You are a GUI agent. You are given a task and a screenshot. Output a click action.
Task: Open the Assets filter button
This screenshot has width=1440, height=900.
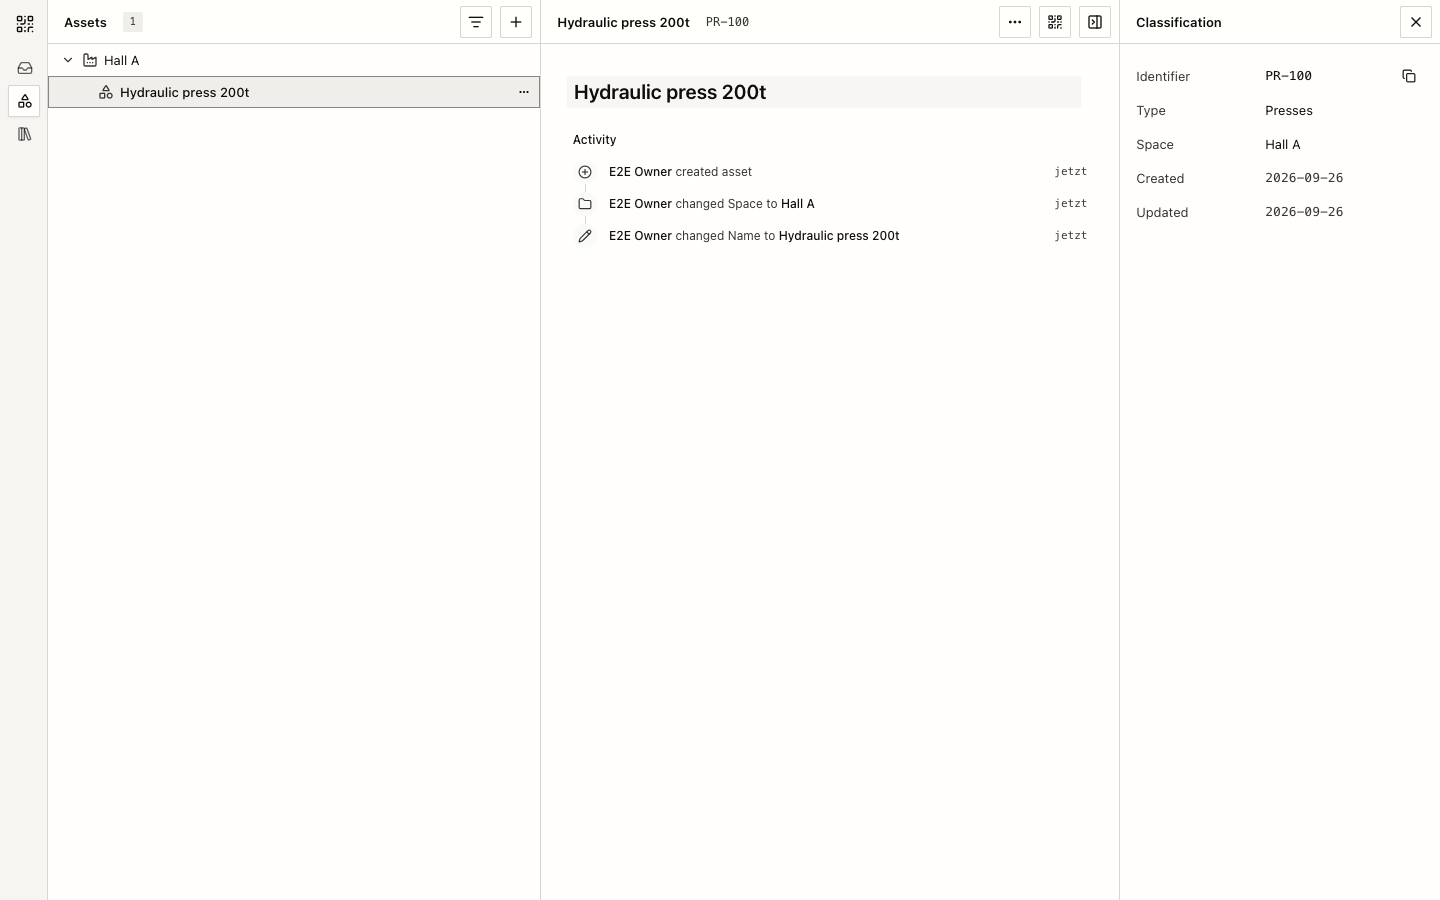[x=476, y=22]
